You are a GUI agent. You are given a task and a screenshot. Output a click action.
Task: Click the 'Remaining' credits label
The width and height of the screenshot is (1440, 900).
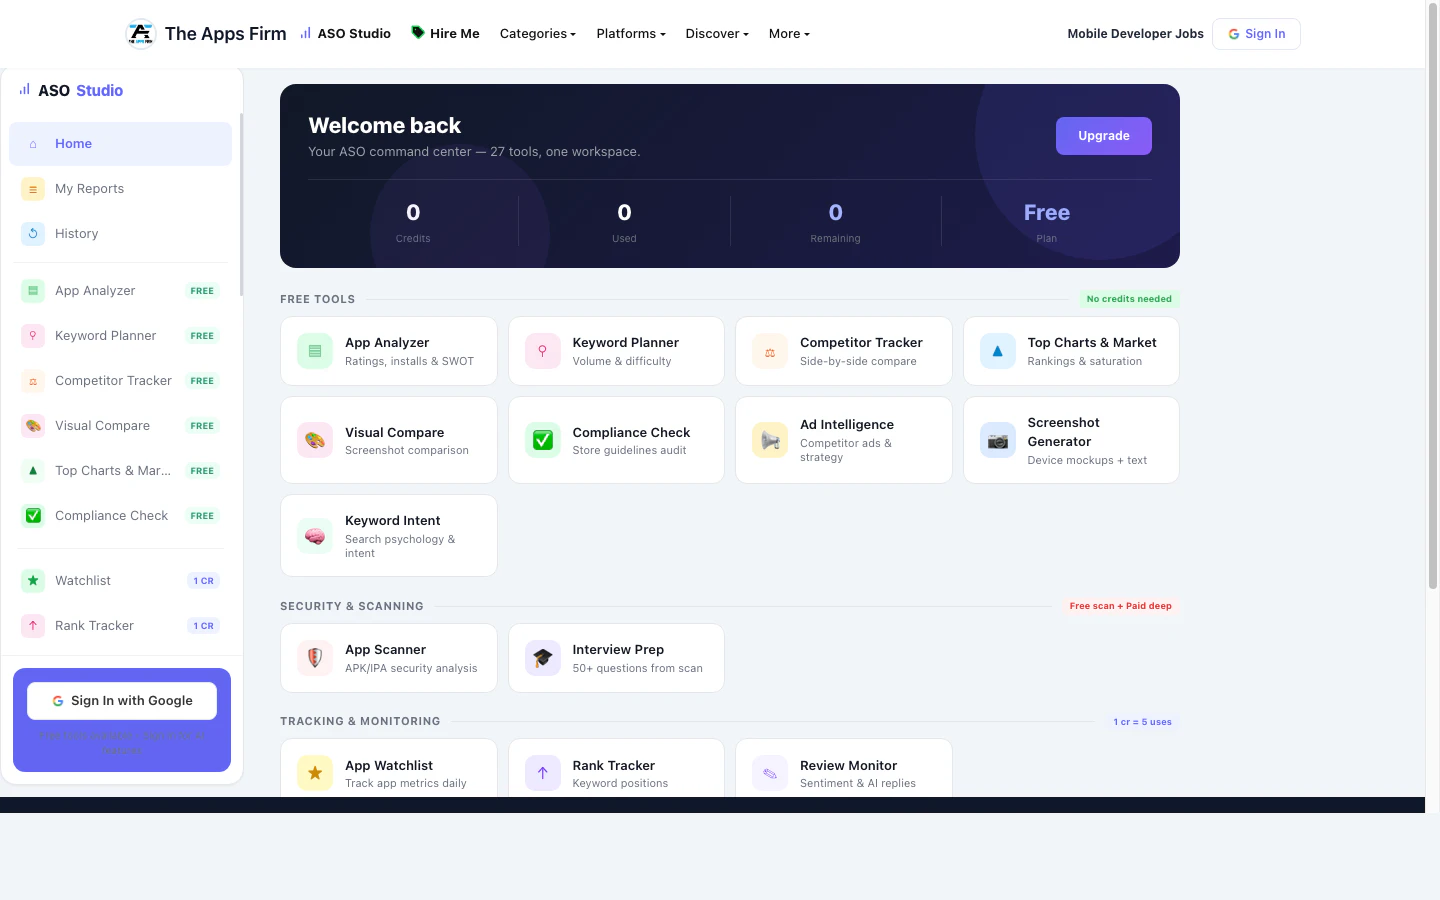click(835, 239)
